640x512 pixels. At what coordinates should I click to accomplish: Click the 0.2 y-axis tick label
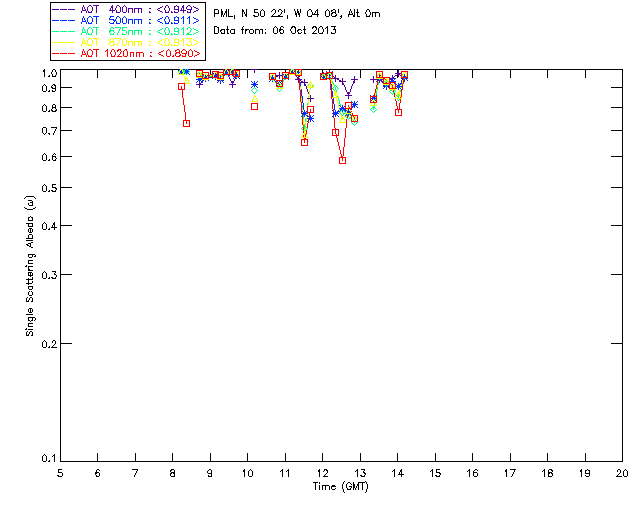click(49, 344)
